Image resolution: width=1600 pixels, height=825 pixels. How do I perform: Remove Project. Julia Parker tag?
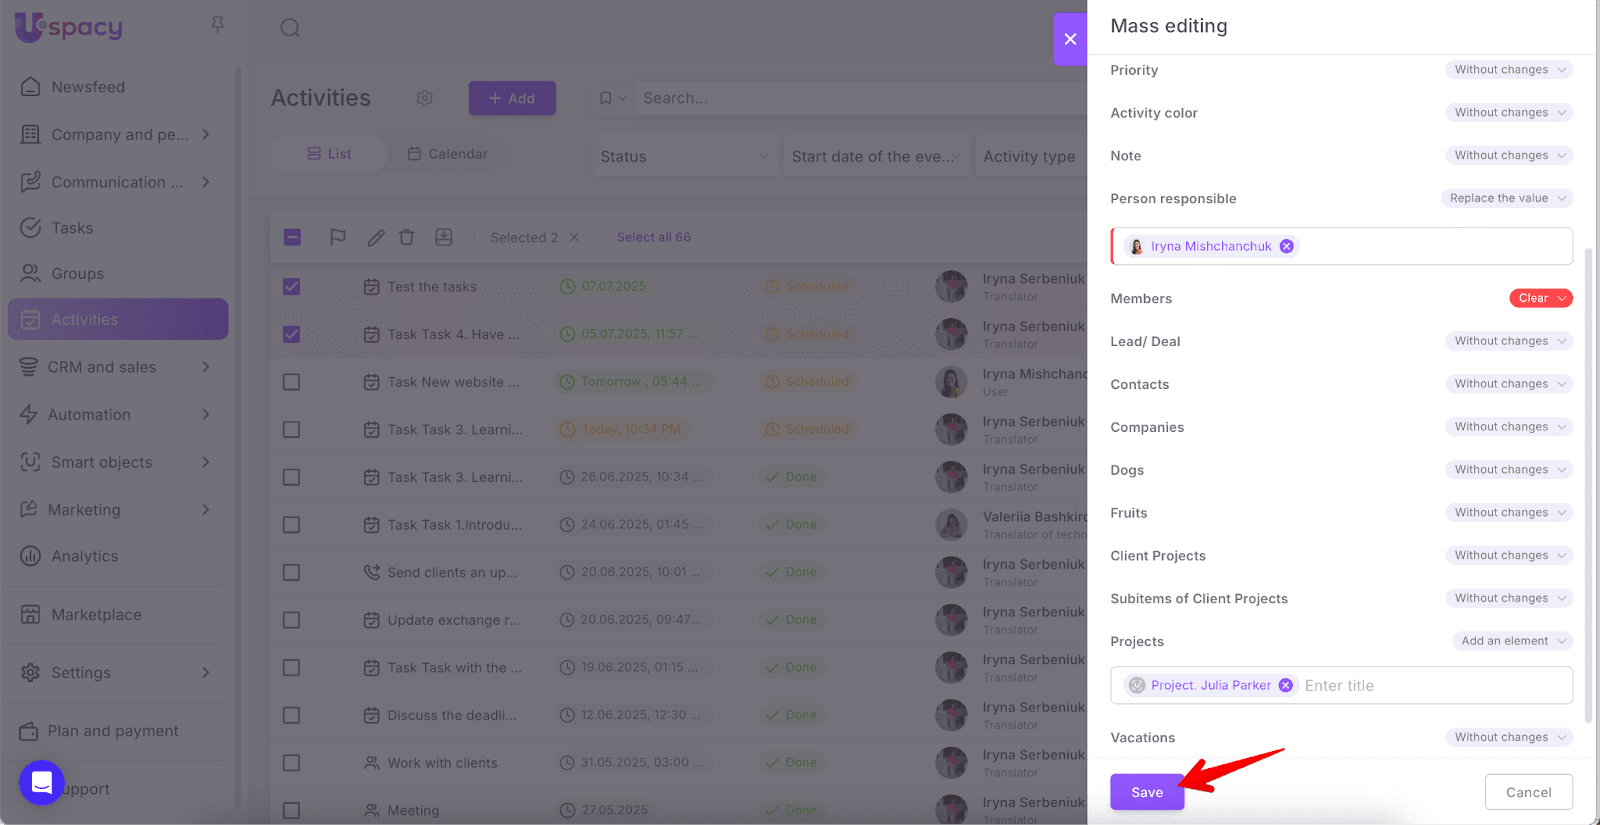point(1286,685)
